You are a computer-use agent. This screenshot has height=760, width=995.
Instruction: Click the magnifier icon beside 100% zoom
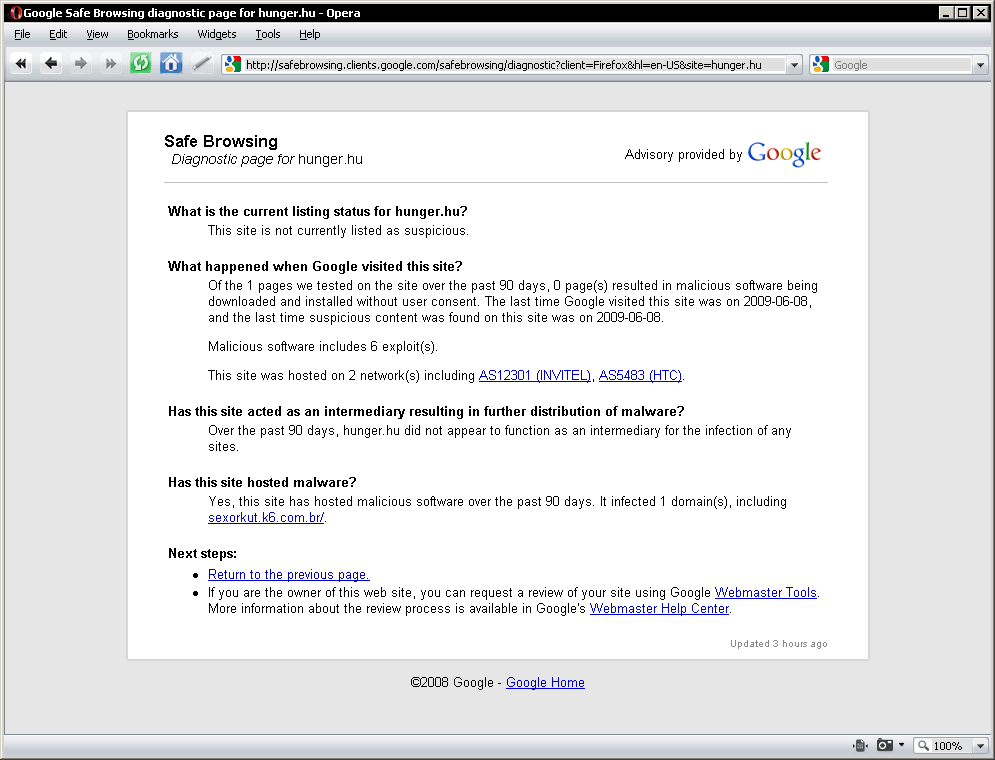point(923,745)
